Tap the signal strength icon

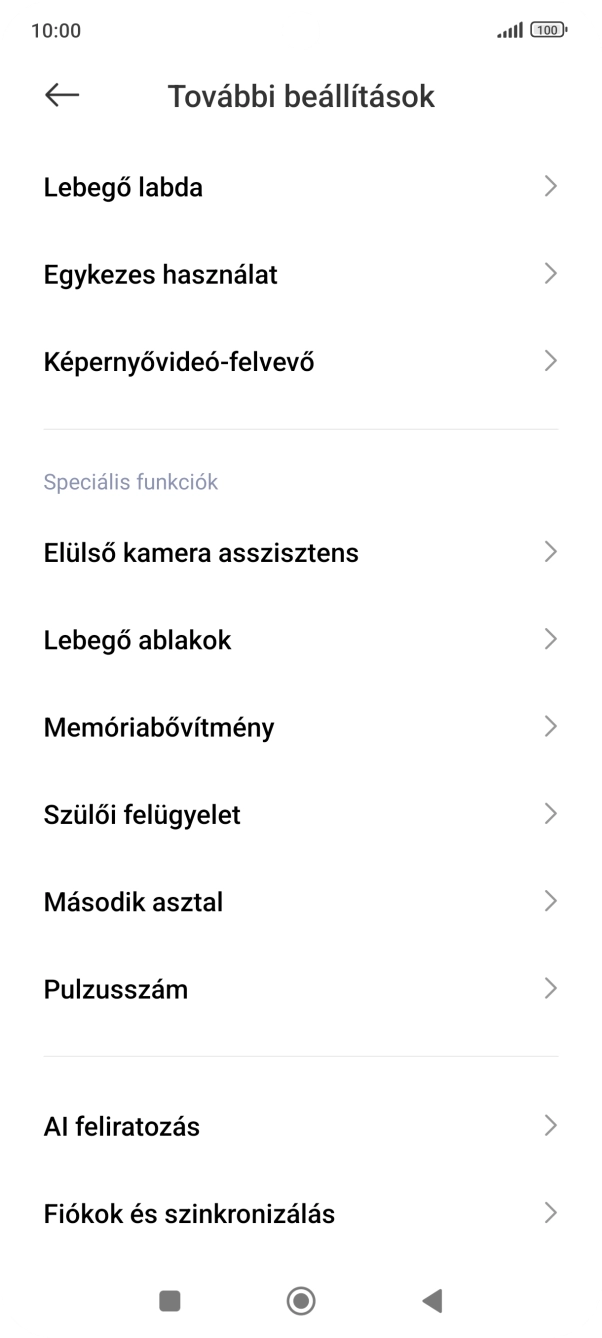508,30
